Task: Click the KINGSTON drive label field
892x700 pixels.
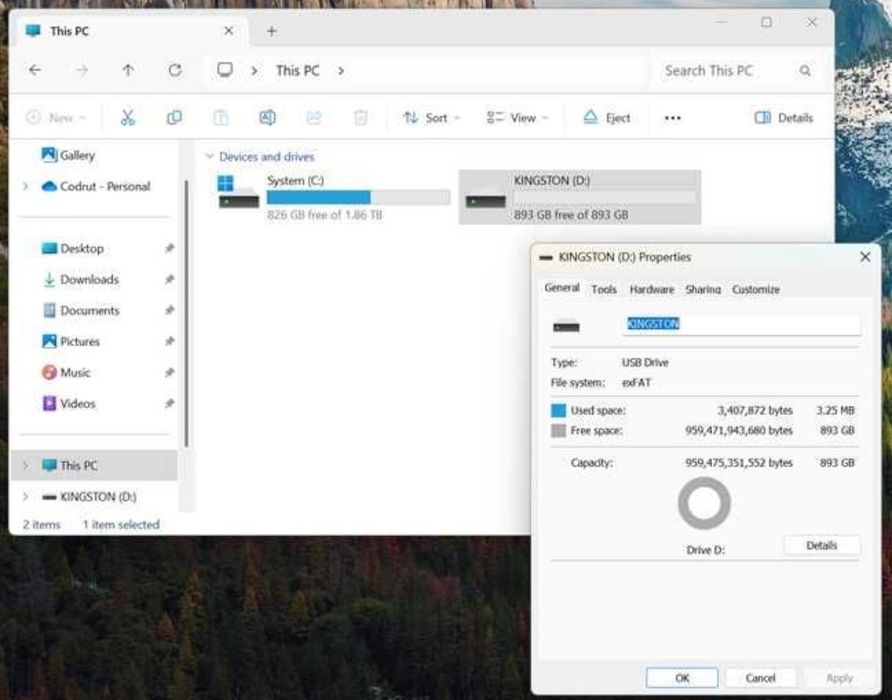Action: click(741, 324)
